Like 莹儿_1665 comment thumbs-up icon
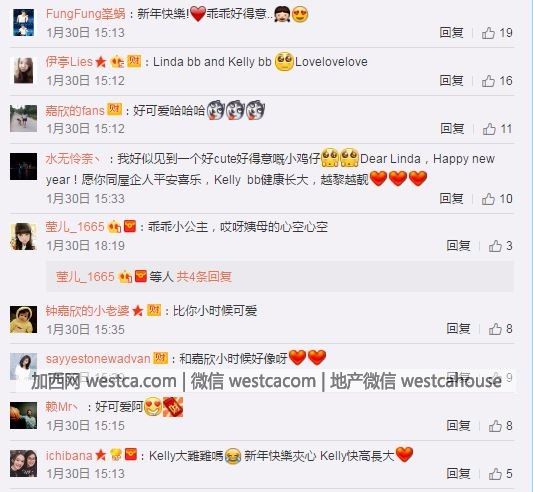Screen dimensions: 533x492 (x=495, y=246)
